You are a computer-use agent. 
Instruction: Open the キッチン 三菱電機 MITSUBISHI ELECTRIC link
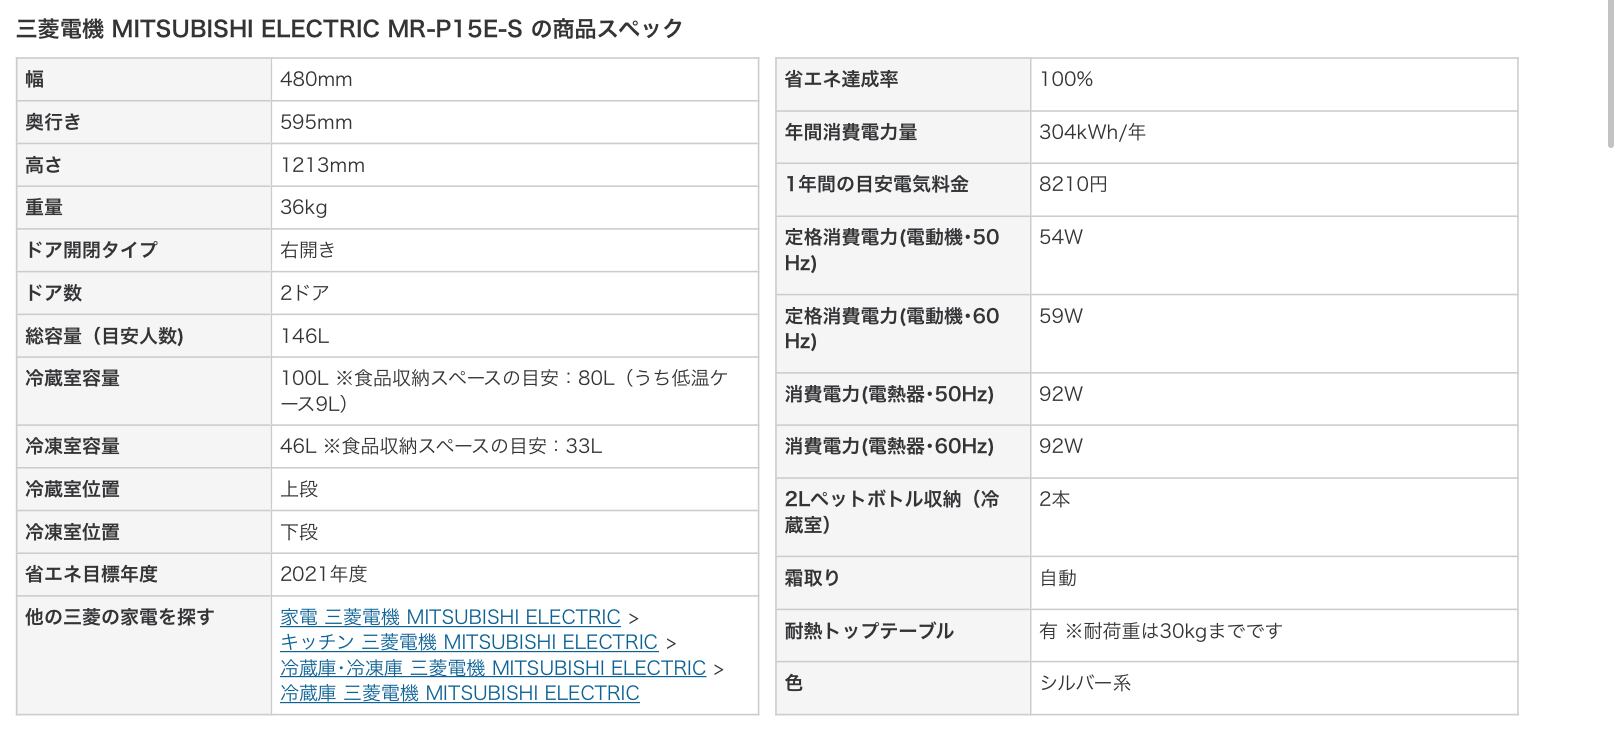[468, 642]
